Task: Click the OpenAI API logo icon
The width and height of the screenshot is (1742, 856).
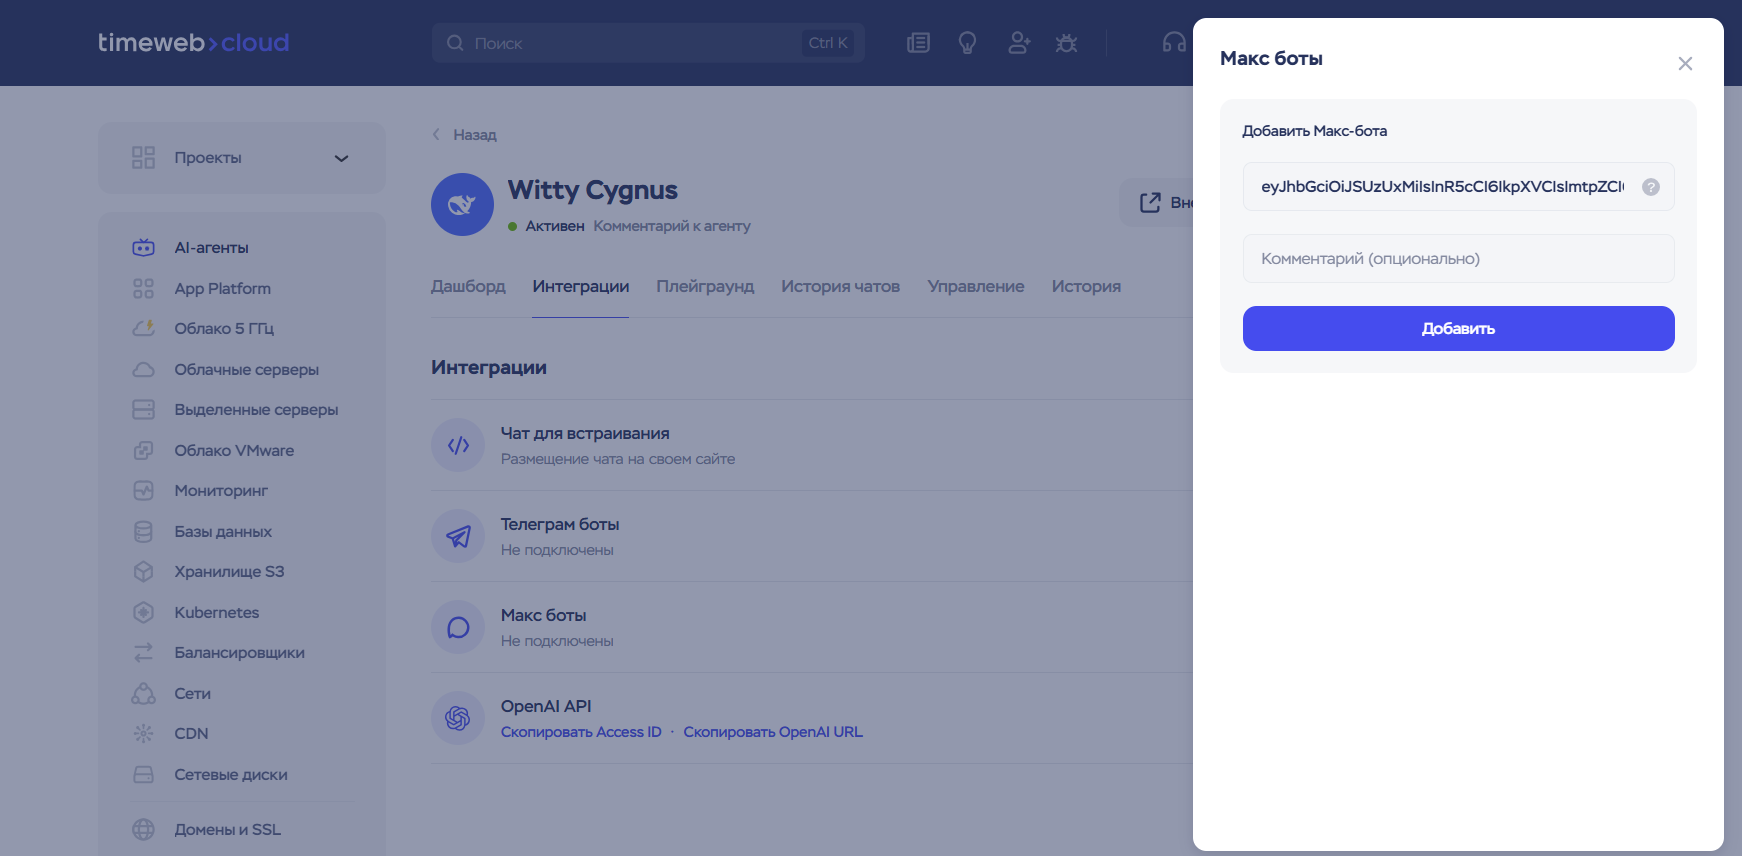Action: click(458, 718)
